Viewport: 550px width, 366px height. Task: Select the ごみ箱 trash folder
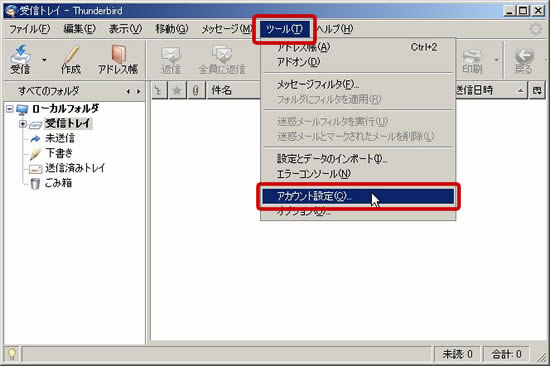point(58,183)
